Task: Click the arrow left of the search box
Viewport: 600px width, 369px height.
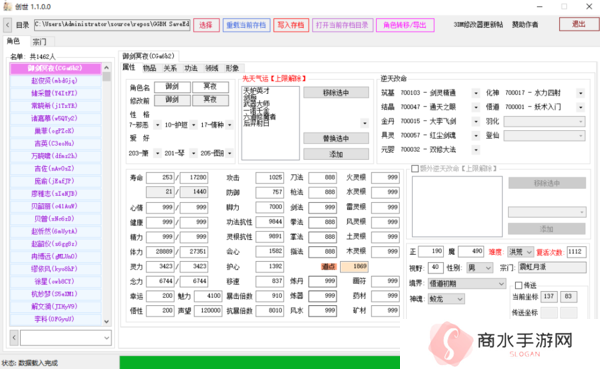Action: tap(14, 338)
